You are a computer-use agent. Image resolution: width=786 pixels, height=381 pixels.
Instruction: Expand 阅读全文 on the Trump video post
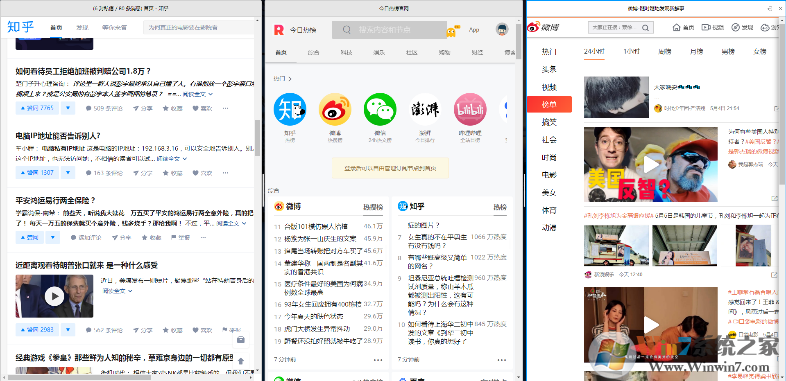point(117,290)
